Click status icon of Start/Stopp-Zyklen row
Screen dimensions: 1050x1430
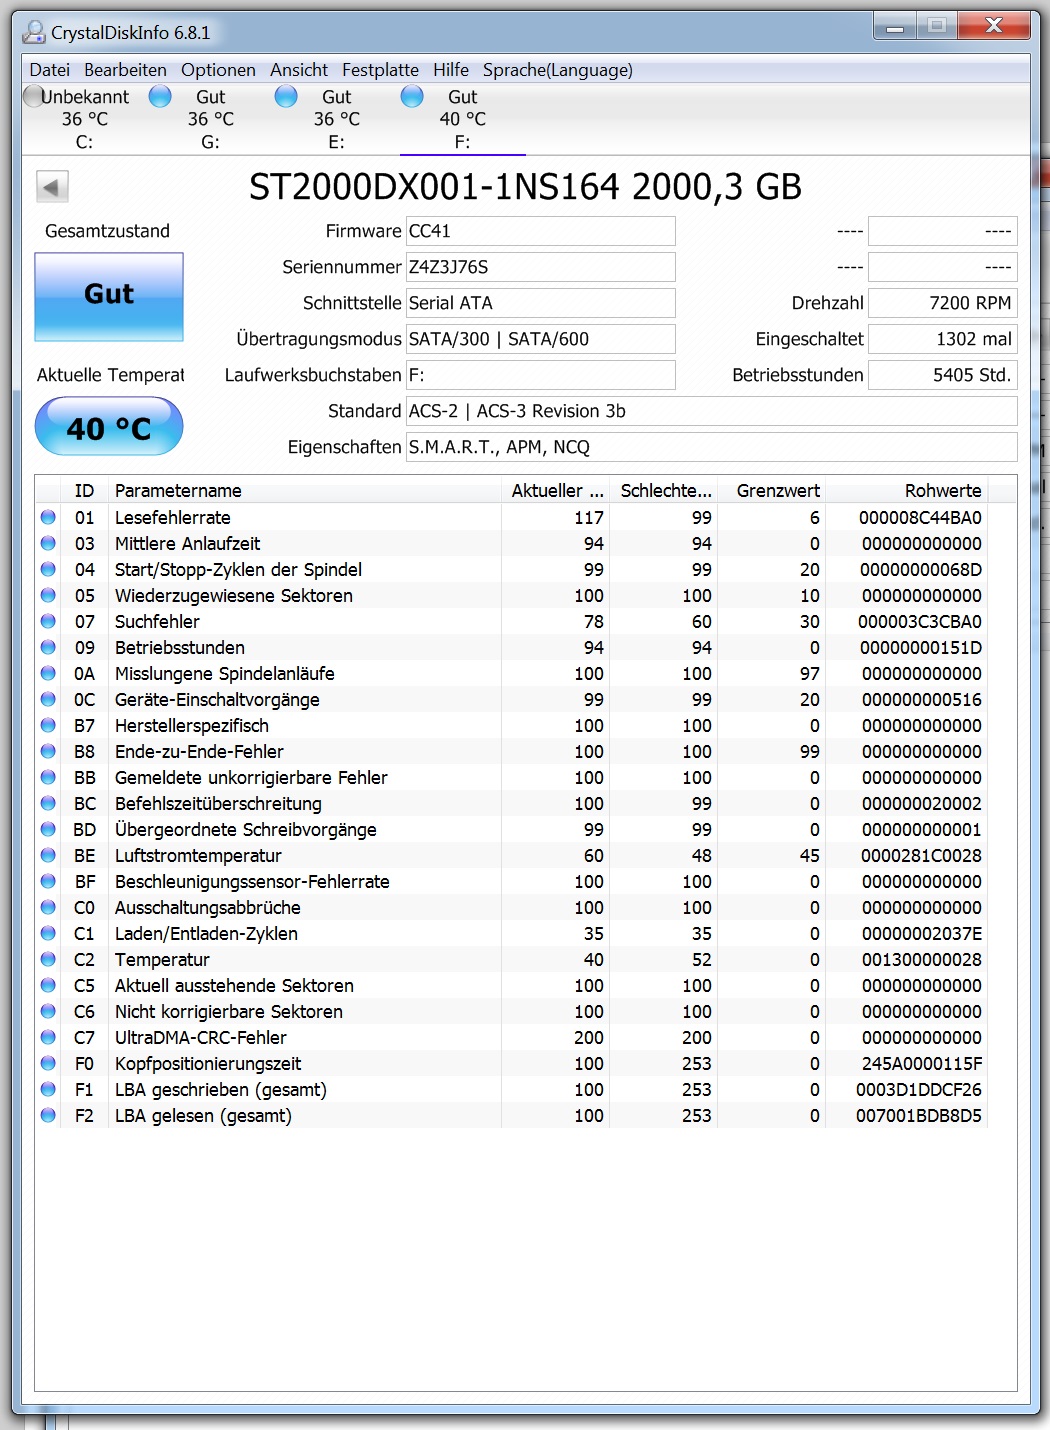pos(48,569)
